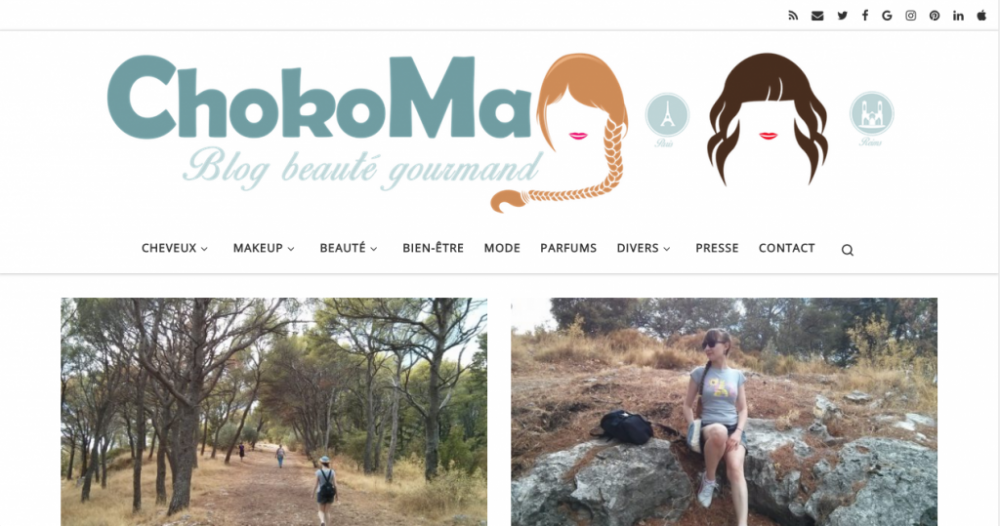
Task: Open the RSS feed icon
Action: (x=793, y=16)
